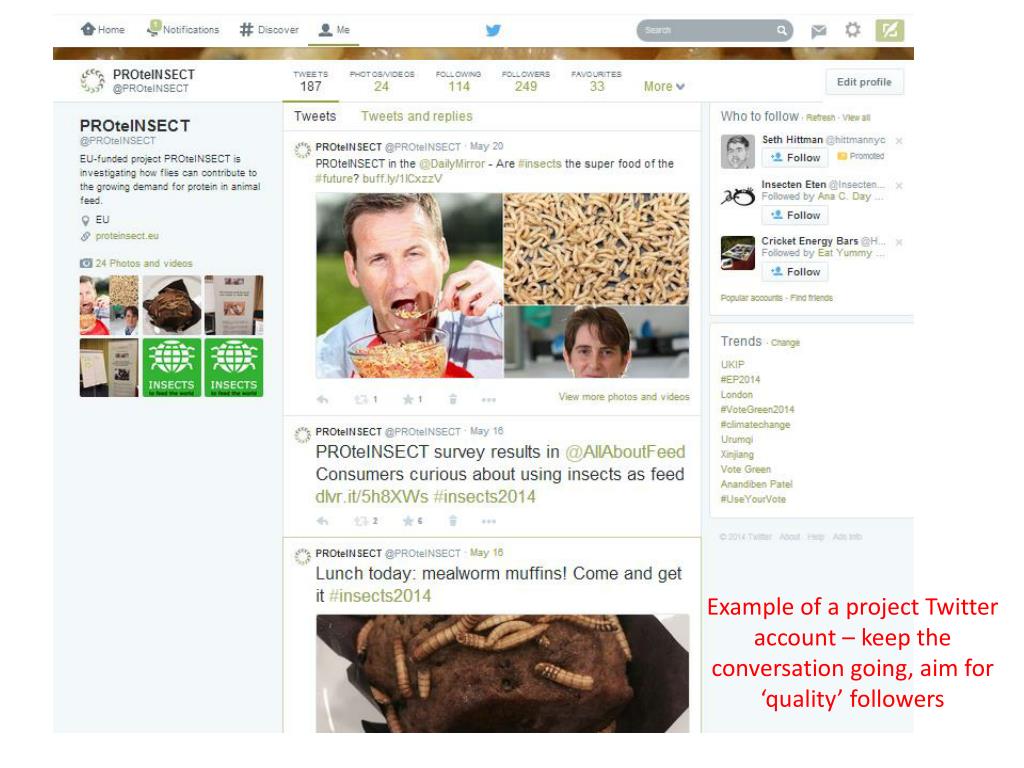The image size is (1024, 768).
Task: Open more options on survey results tweet
Action: click(488, 521)
